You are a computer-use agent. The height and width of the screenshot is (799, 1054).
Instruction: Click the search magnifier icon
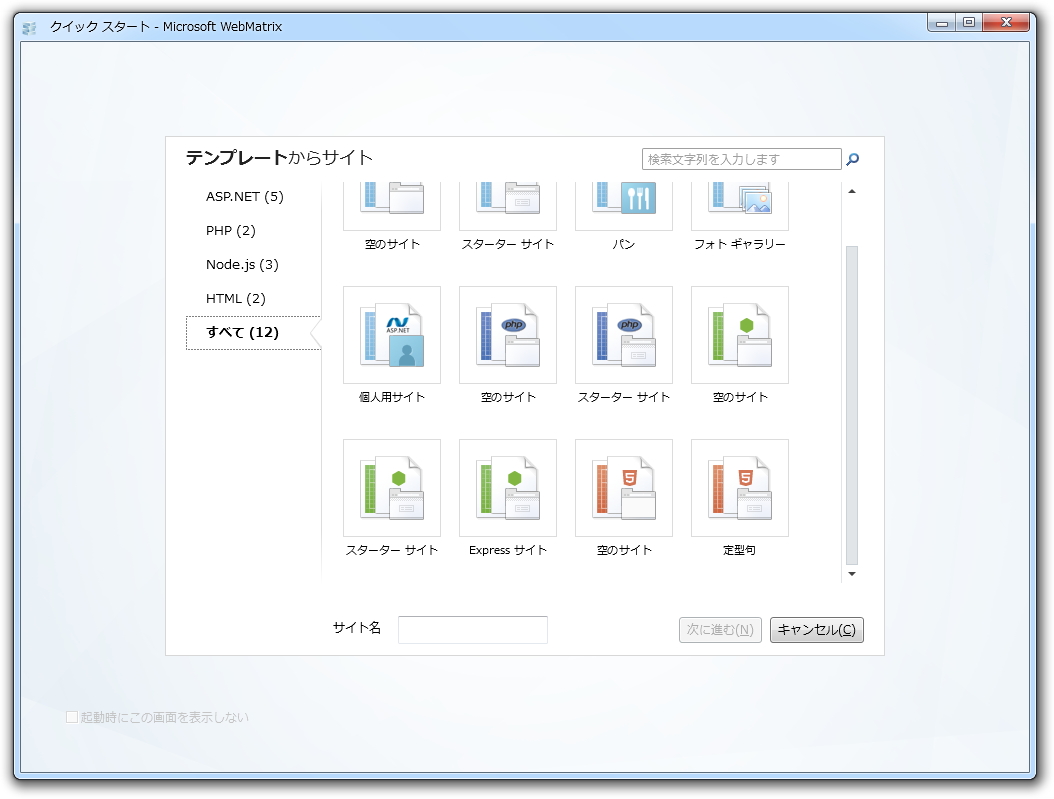click(852, 158)
